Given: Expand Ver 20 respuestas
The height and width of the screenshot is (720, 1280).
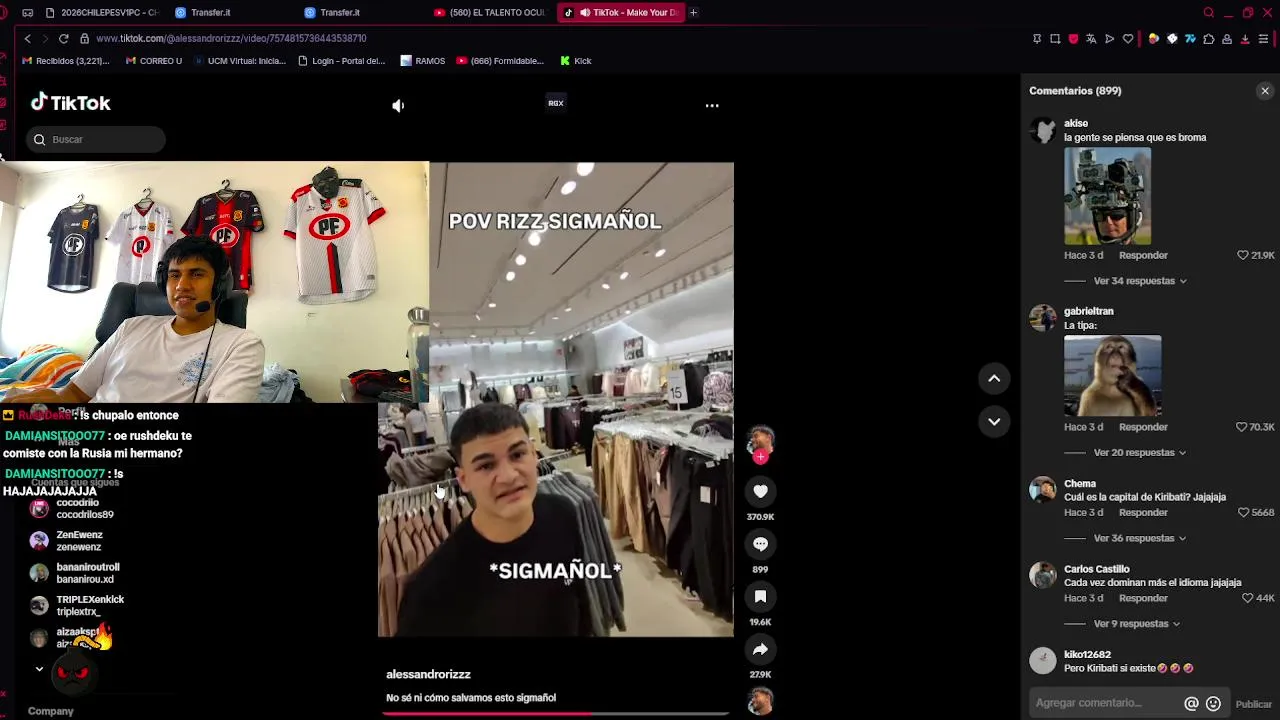Looking at the screenshot, I should point(1140,452).
